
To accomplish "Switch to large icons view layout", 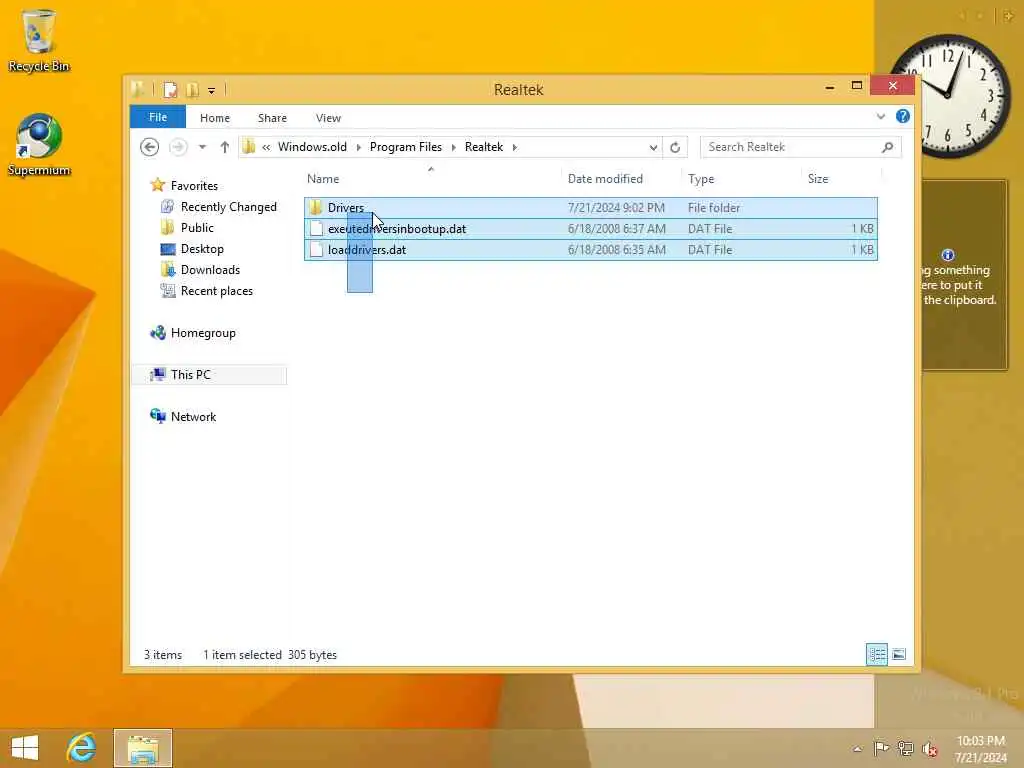I will pos(899,654).
